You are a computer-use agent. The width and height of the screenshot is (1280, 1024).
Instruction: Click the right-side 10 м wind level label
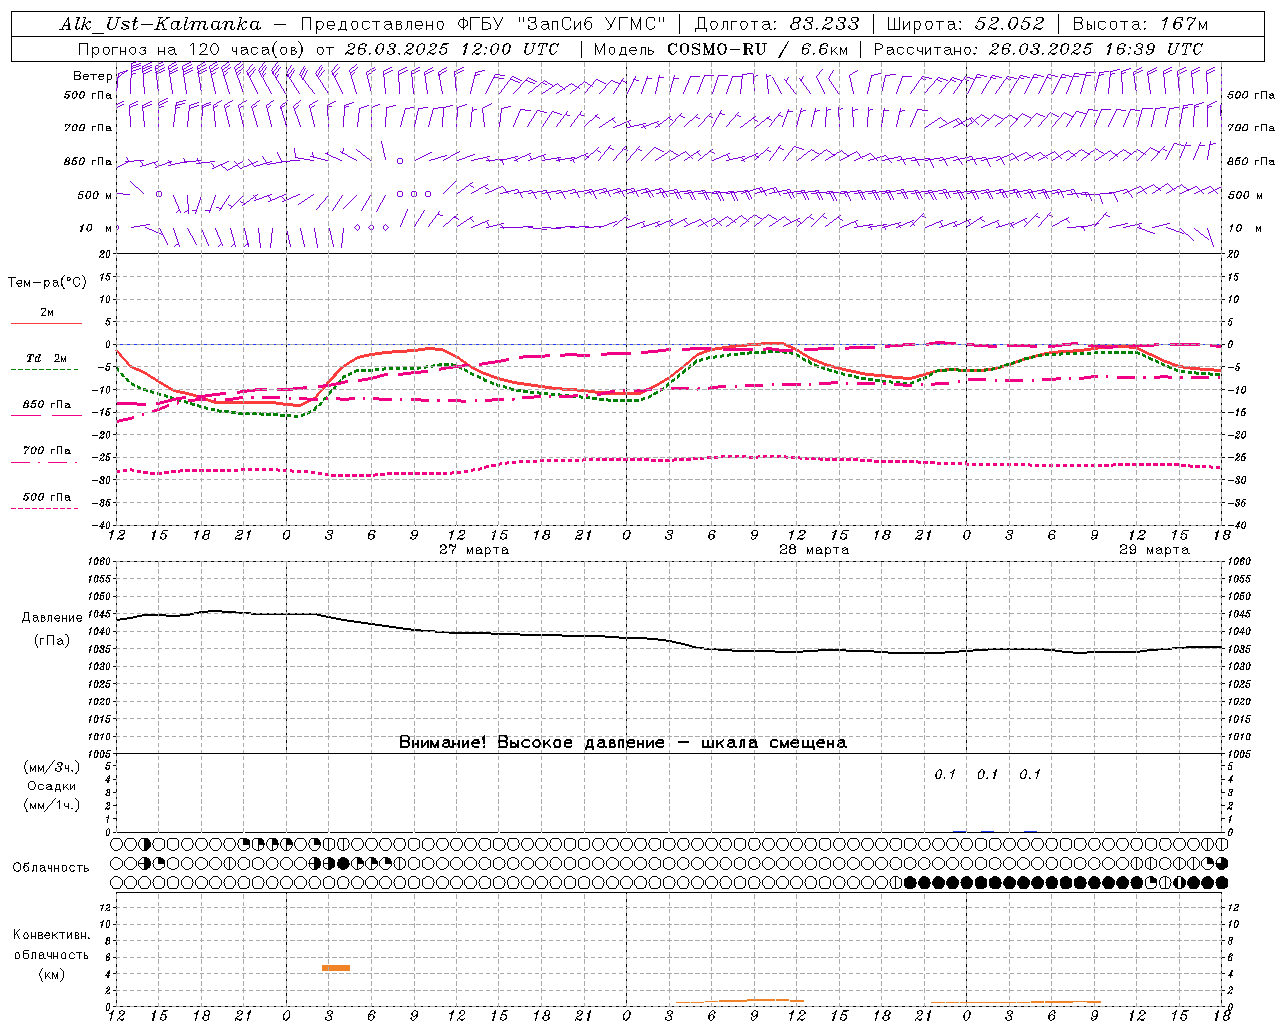(1244, 228)
